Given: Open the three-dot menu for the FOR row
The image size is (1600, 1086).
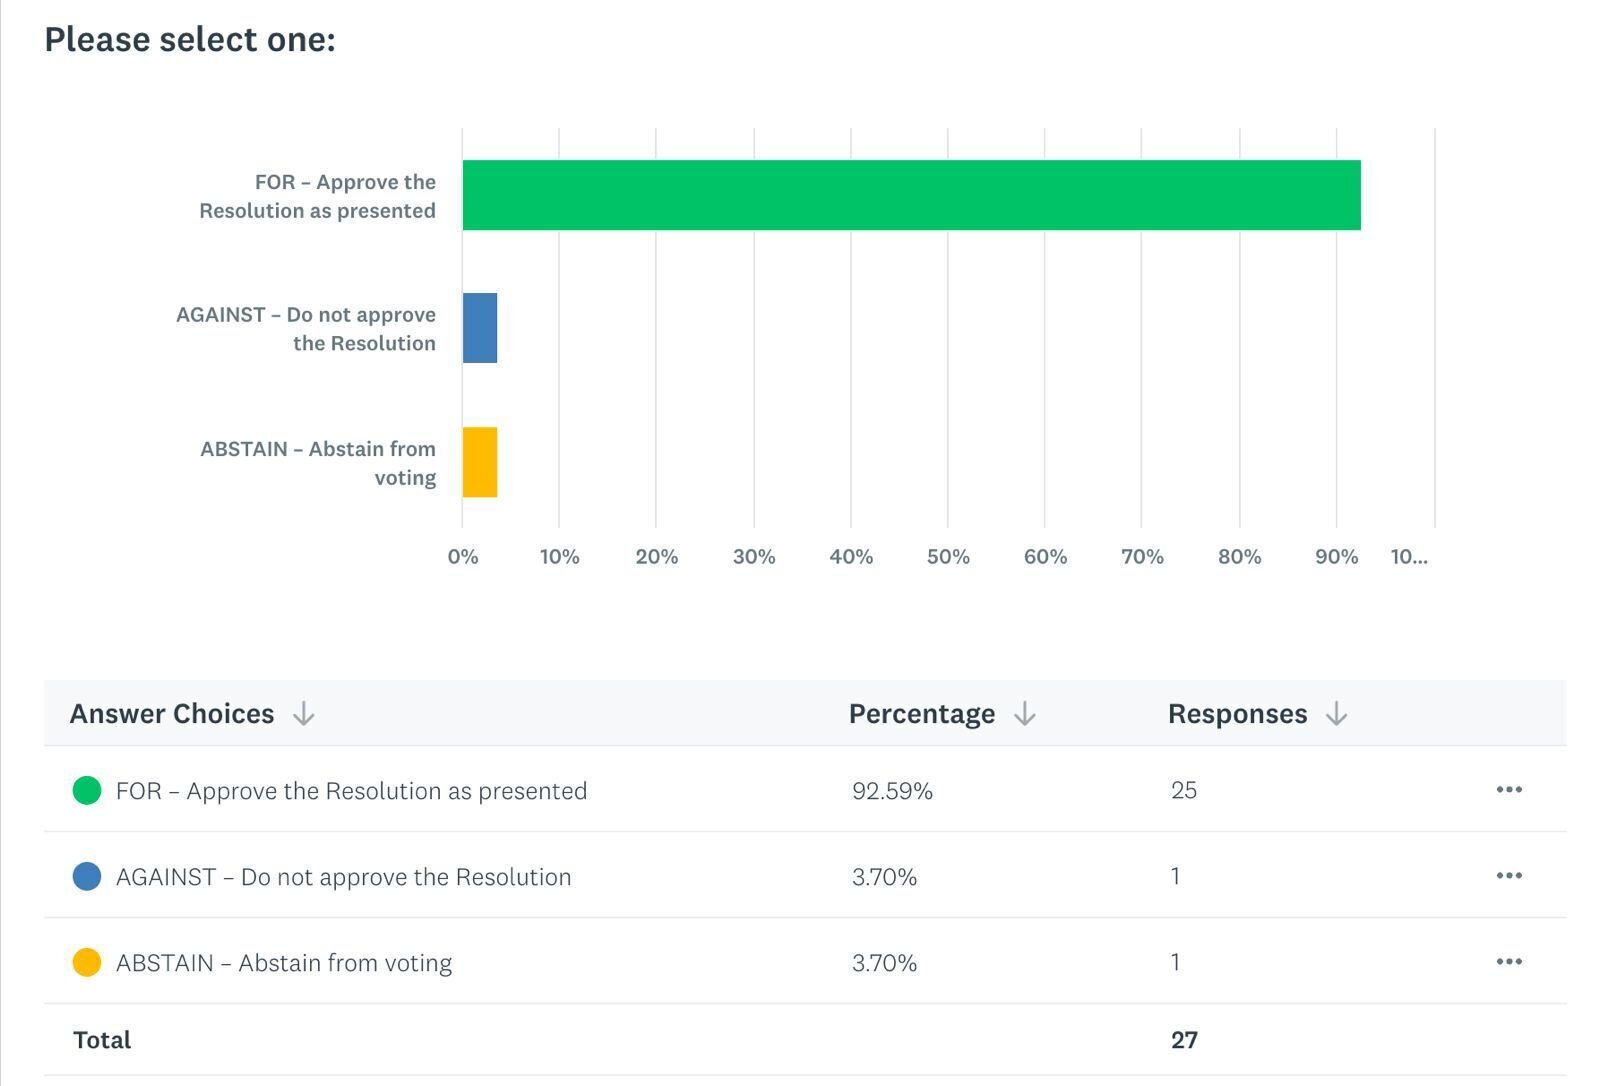Looking at the screenshot, I should point(1509,790).
